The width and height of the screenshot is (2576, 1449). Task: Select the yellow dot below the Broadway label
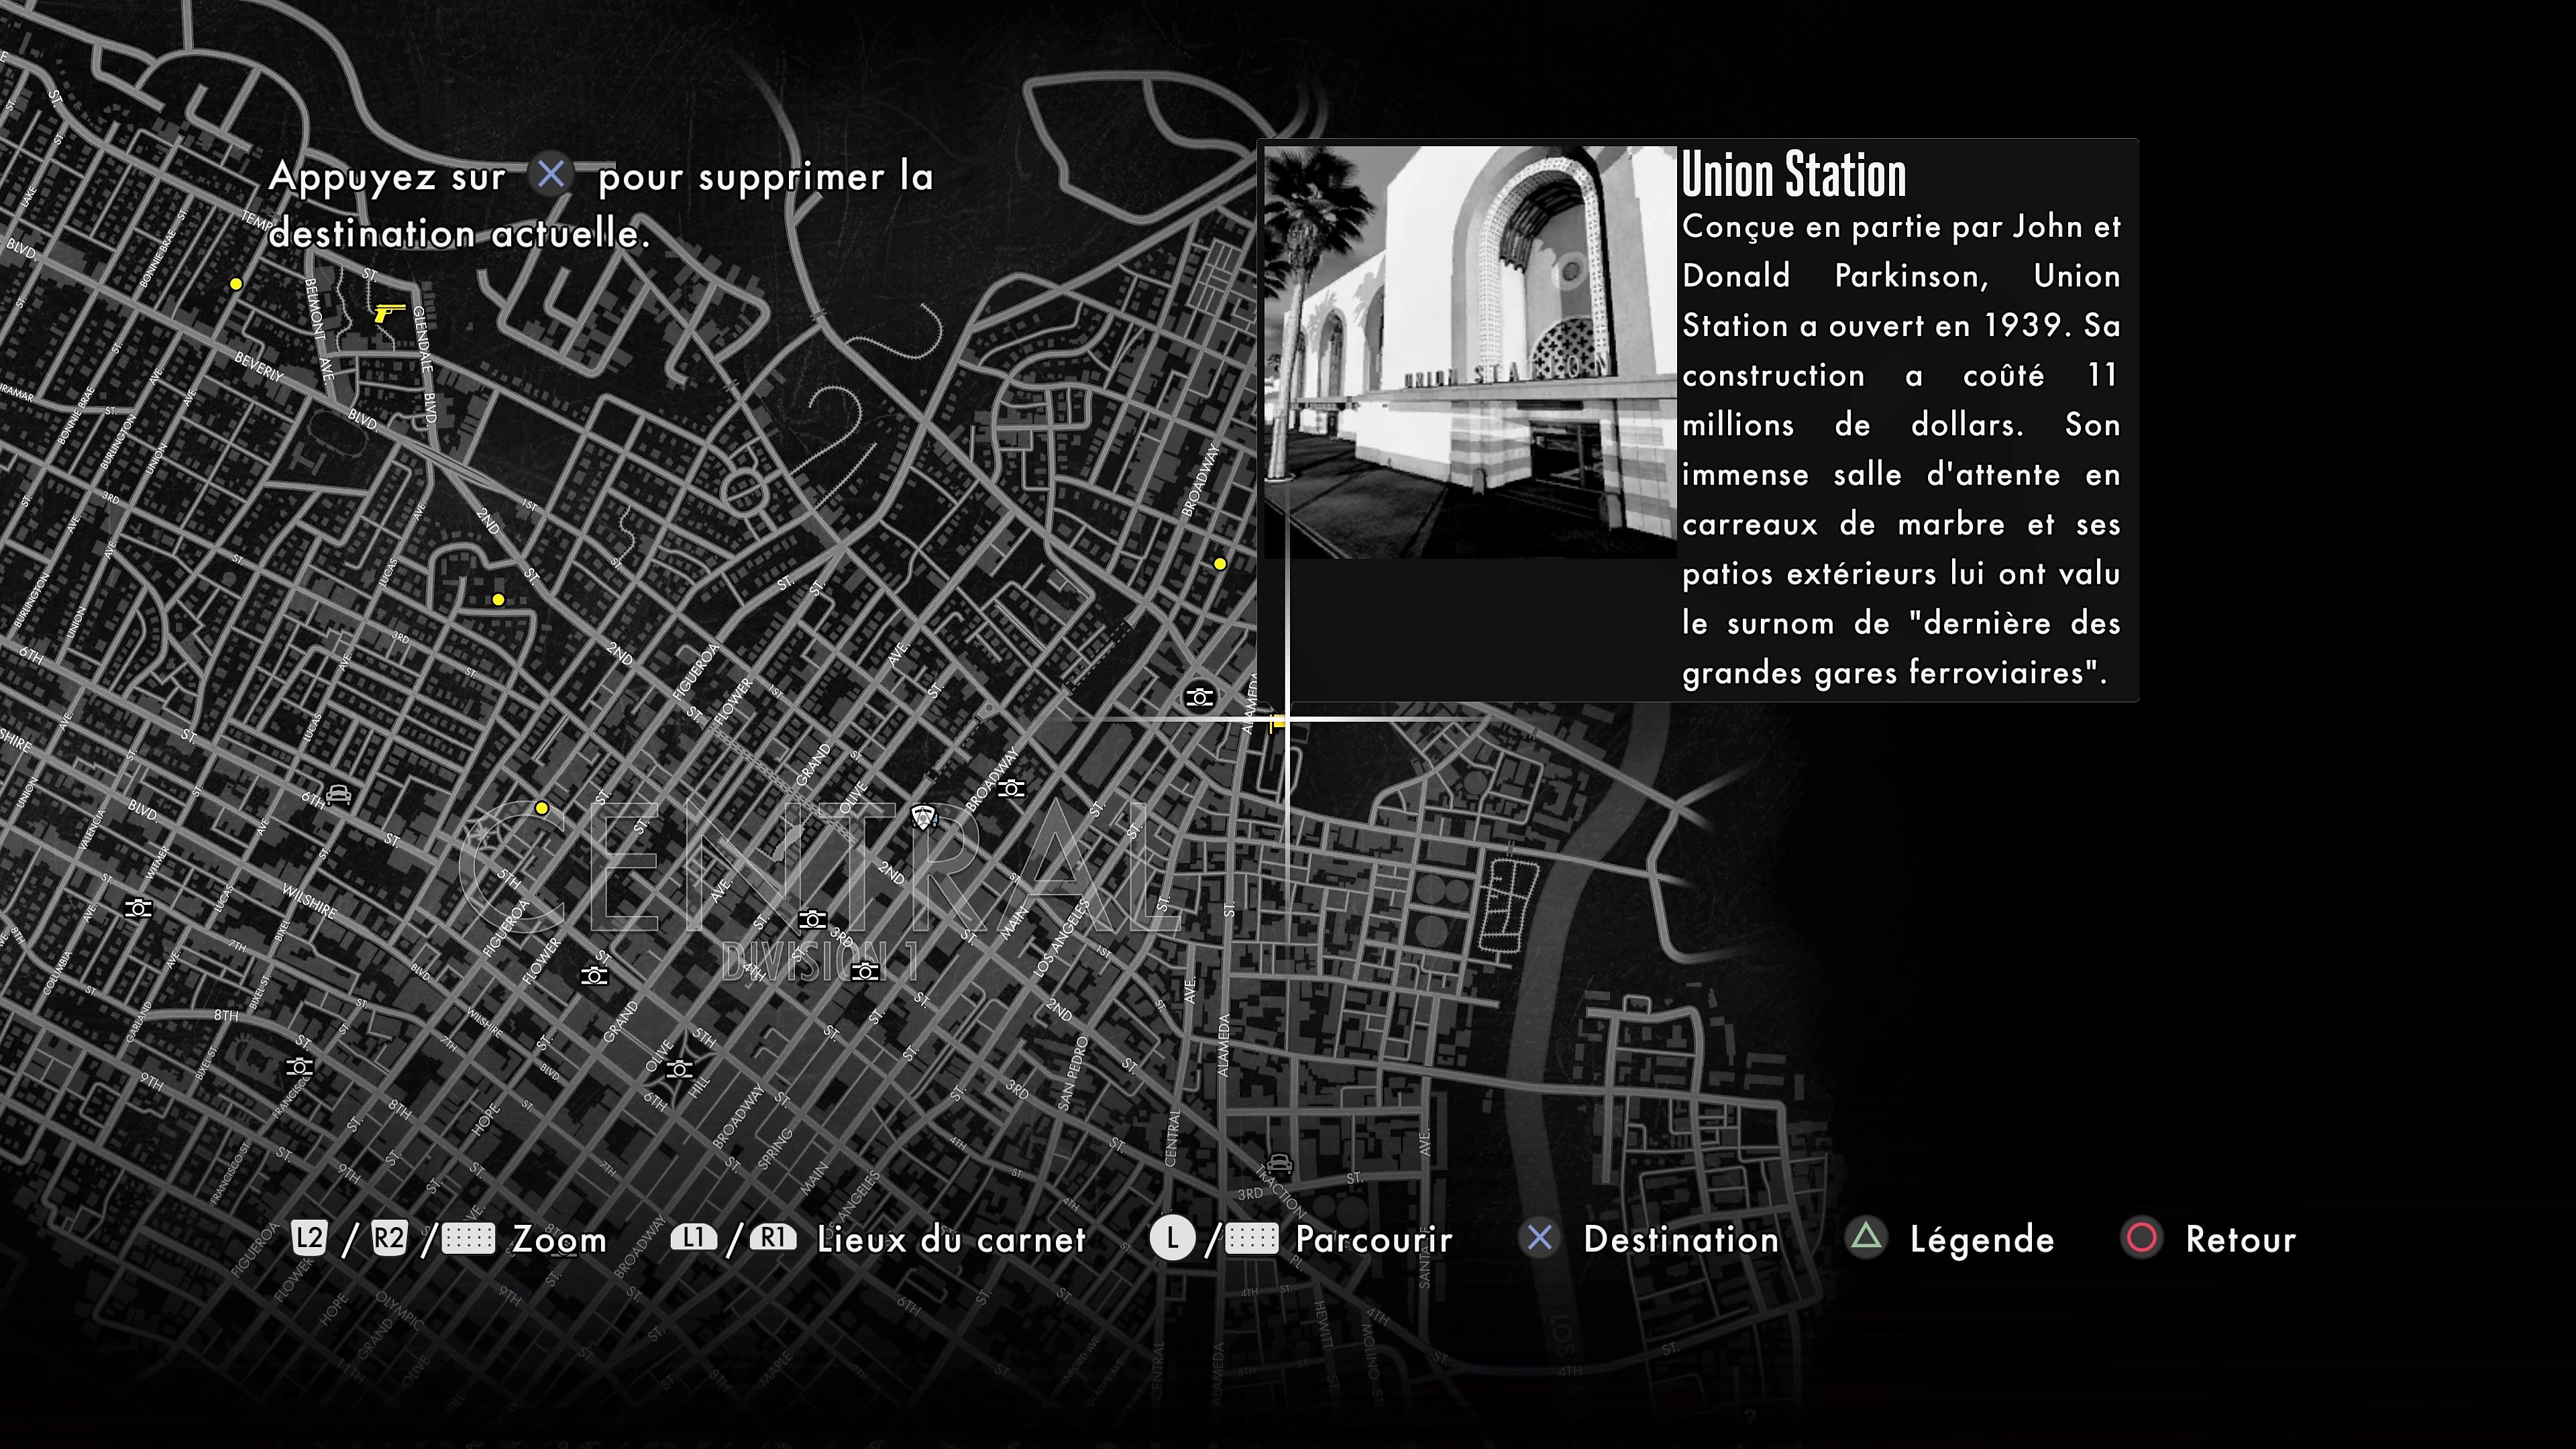[x=1220, y=564]
